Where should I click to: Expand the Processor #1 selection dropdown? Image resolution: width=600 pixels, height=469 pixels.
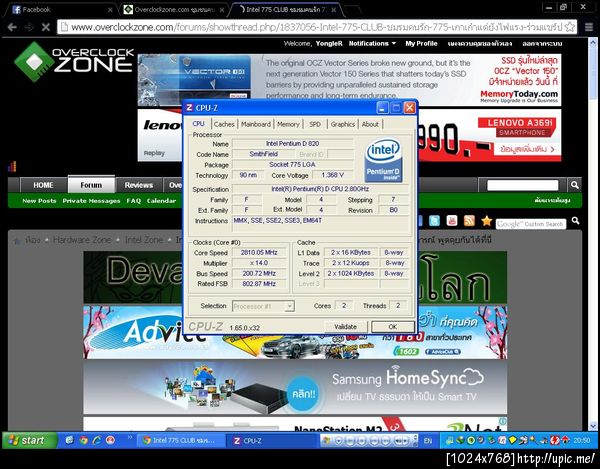[x=290, y=306]
